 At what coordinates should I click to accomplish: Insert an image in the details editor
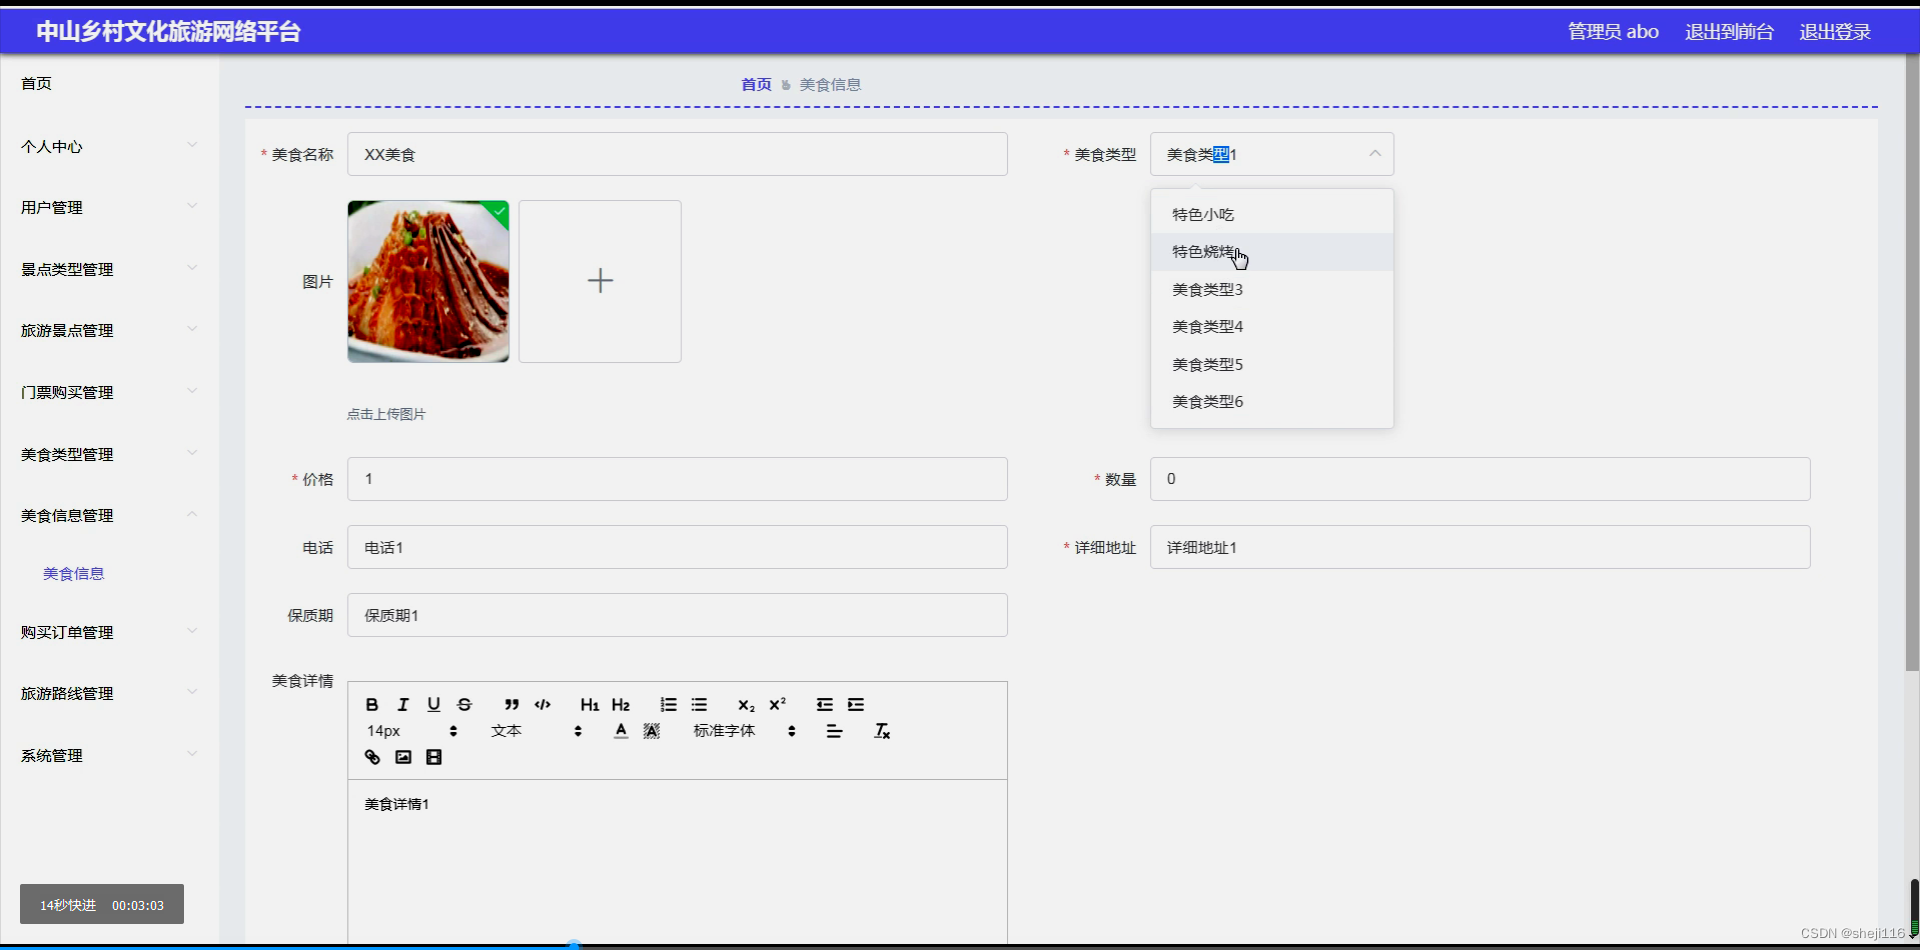click(402, 757)
